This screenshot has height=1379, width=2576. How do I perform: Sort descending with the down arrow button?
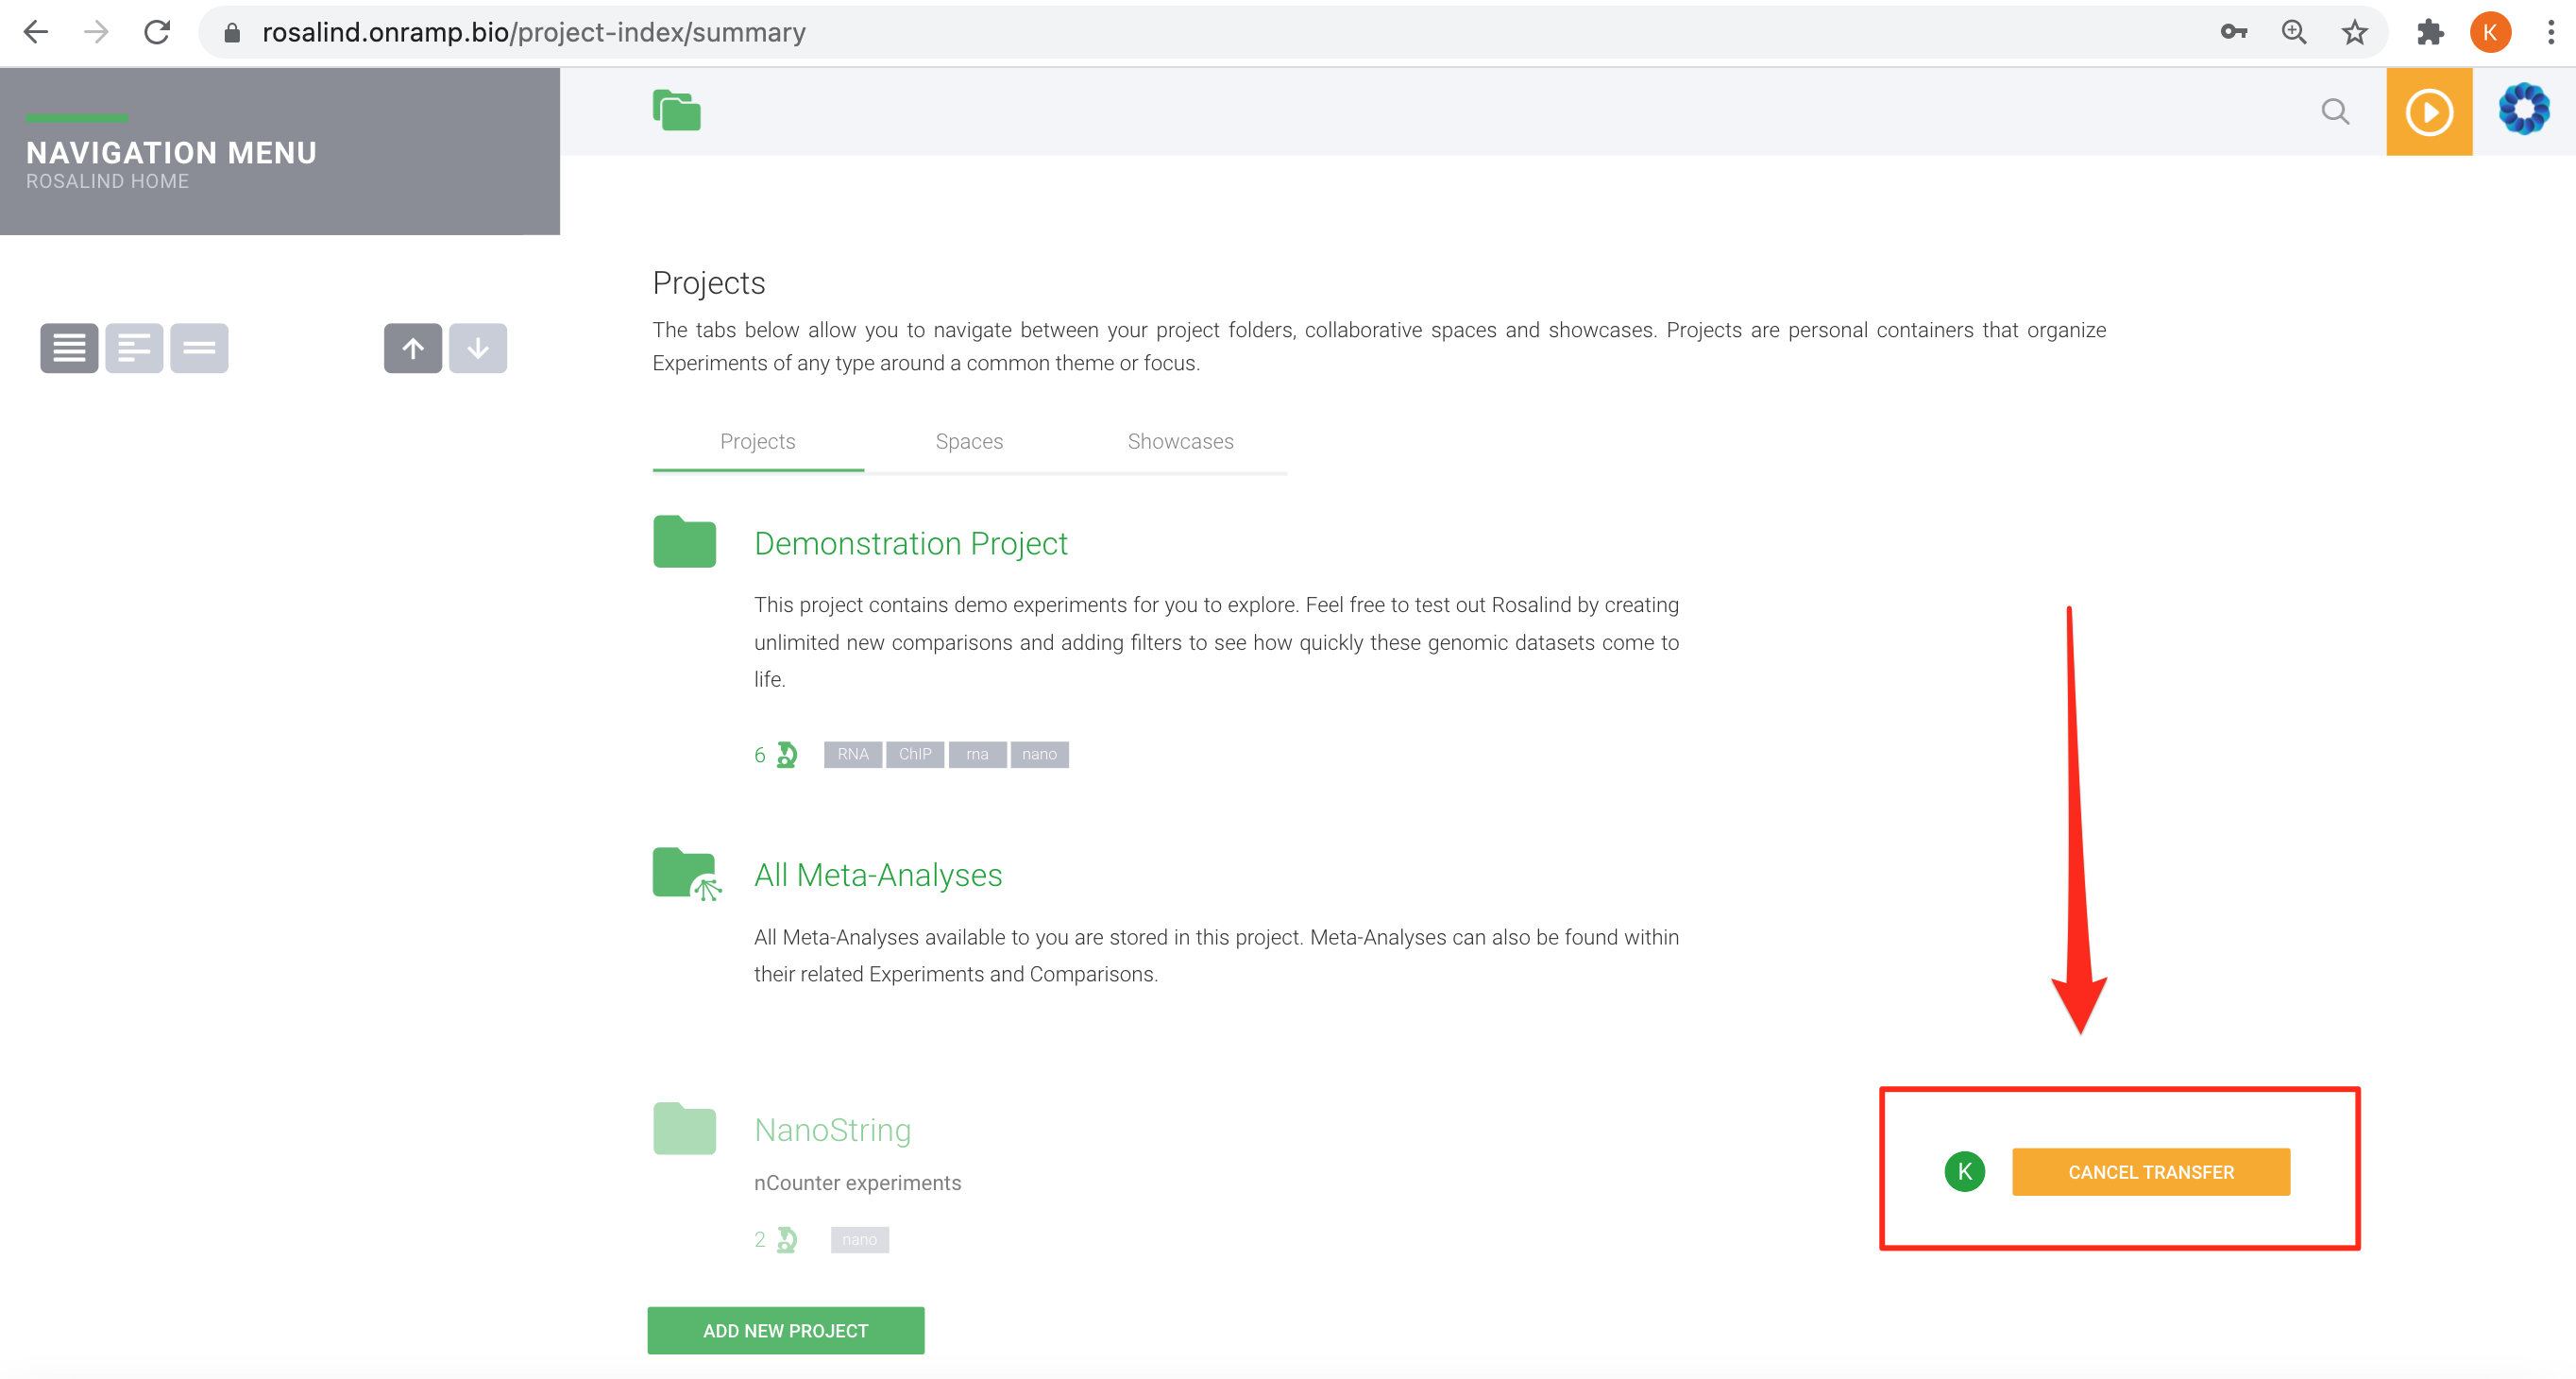tap(478, 348)
